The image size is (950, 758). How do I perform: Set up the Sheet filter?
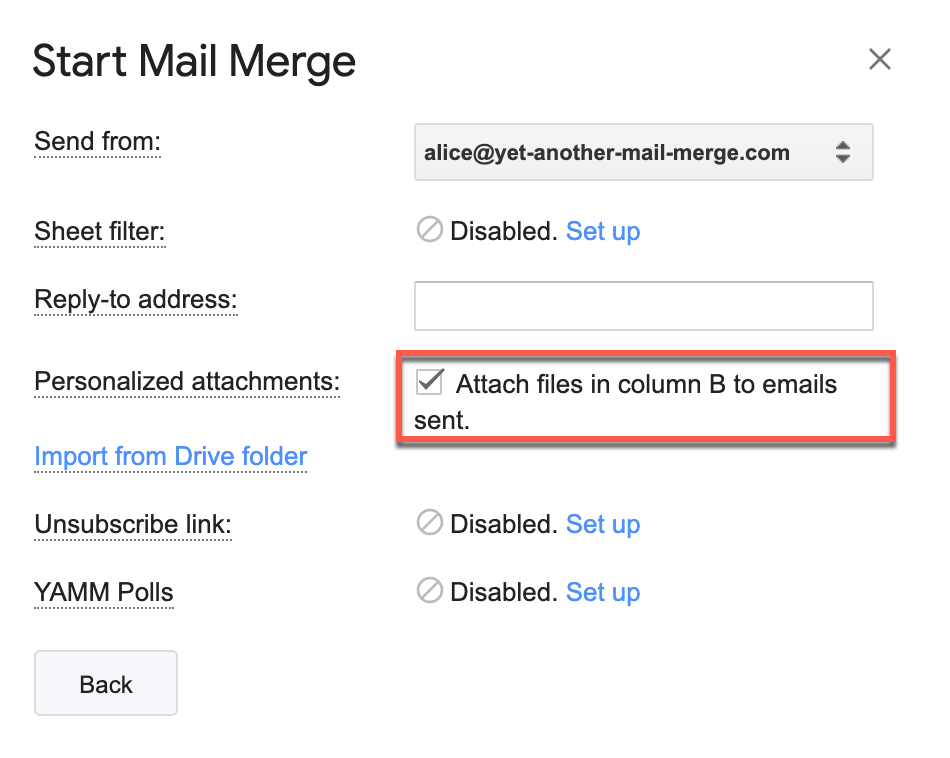[x=603, y=231]
